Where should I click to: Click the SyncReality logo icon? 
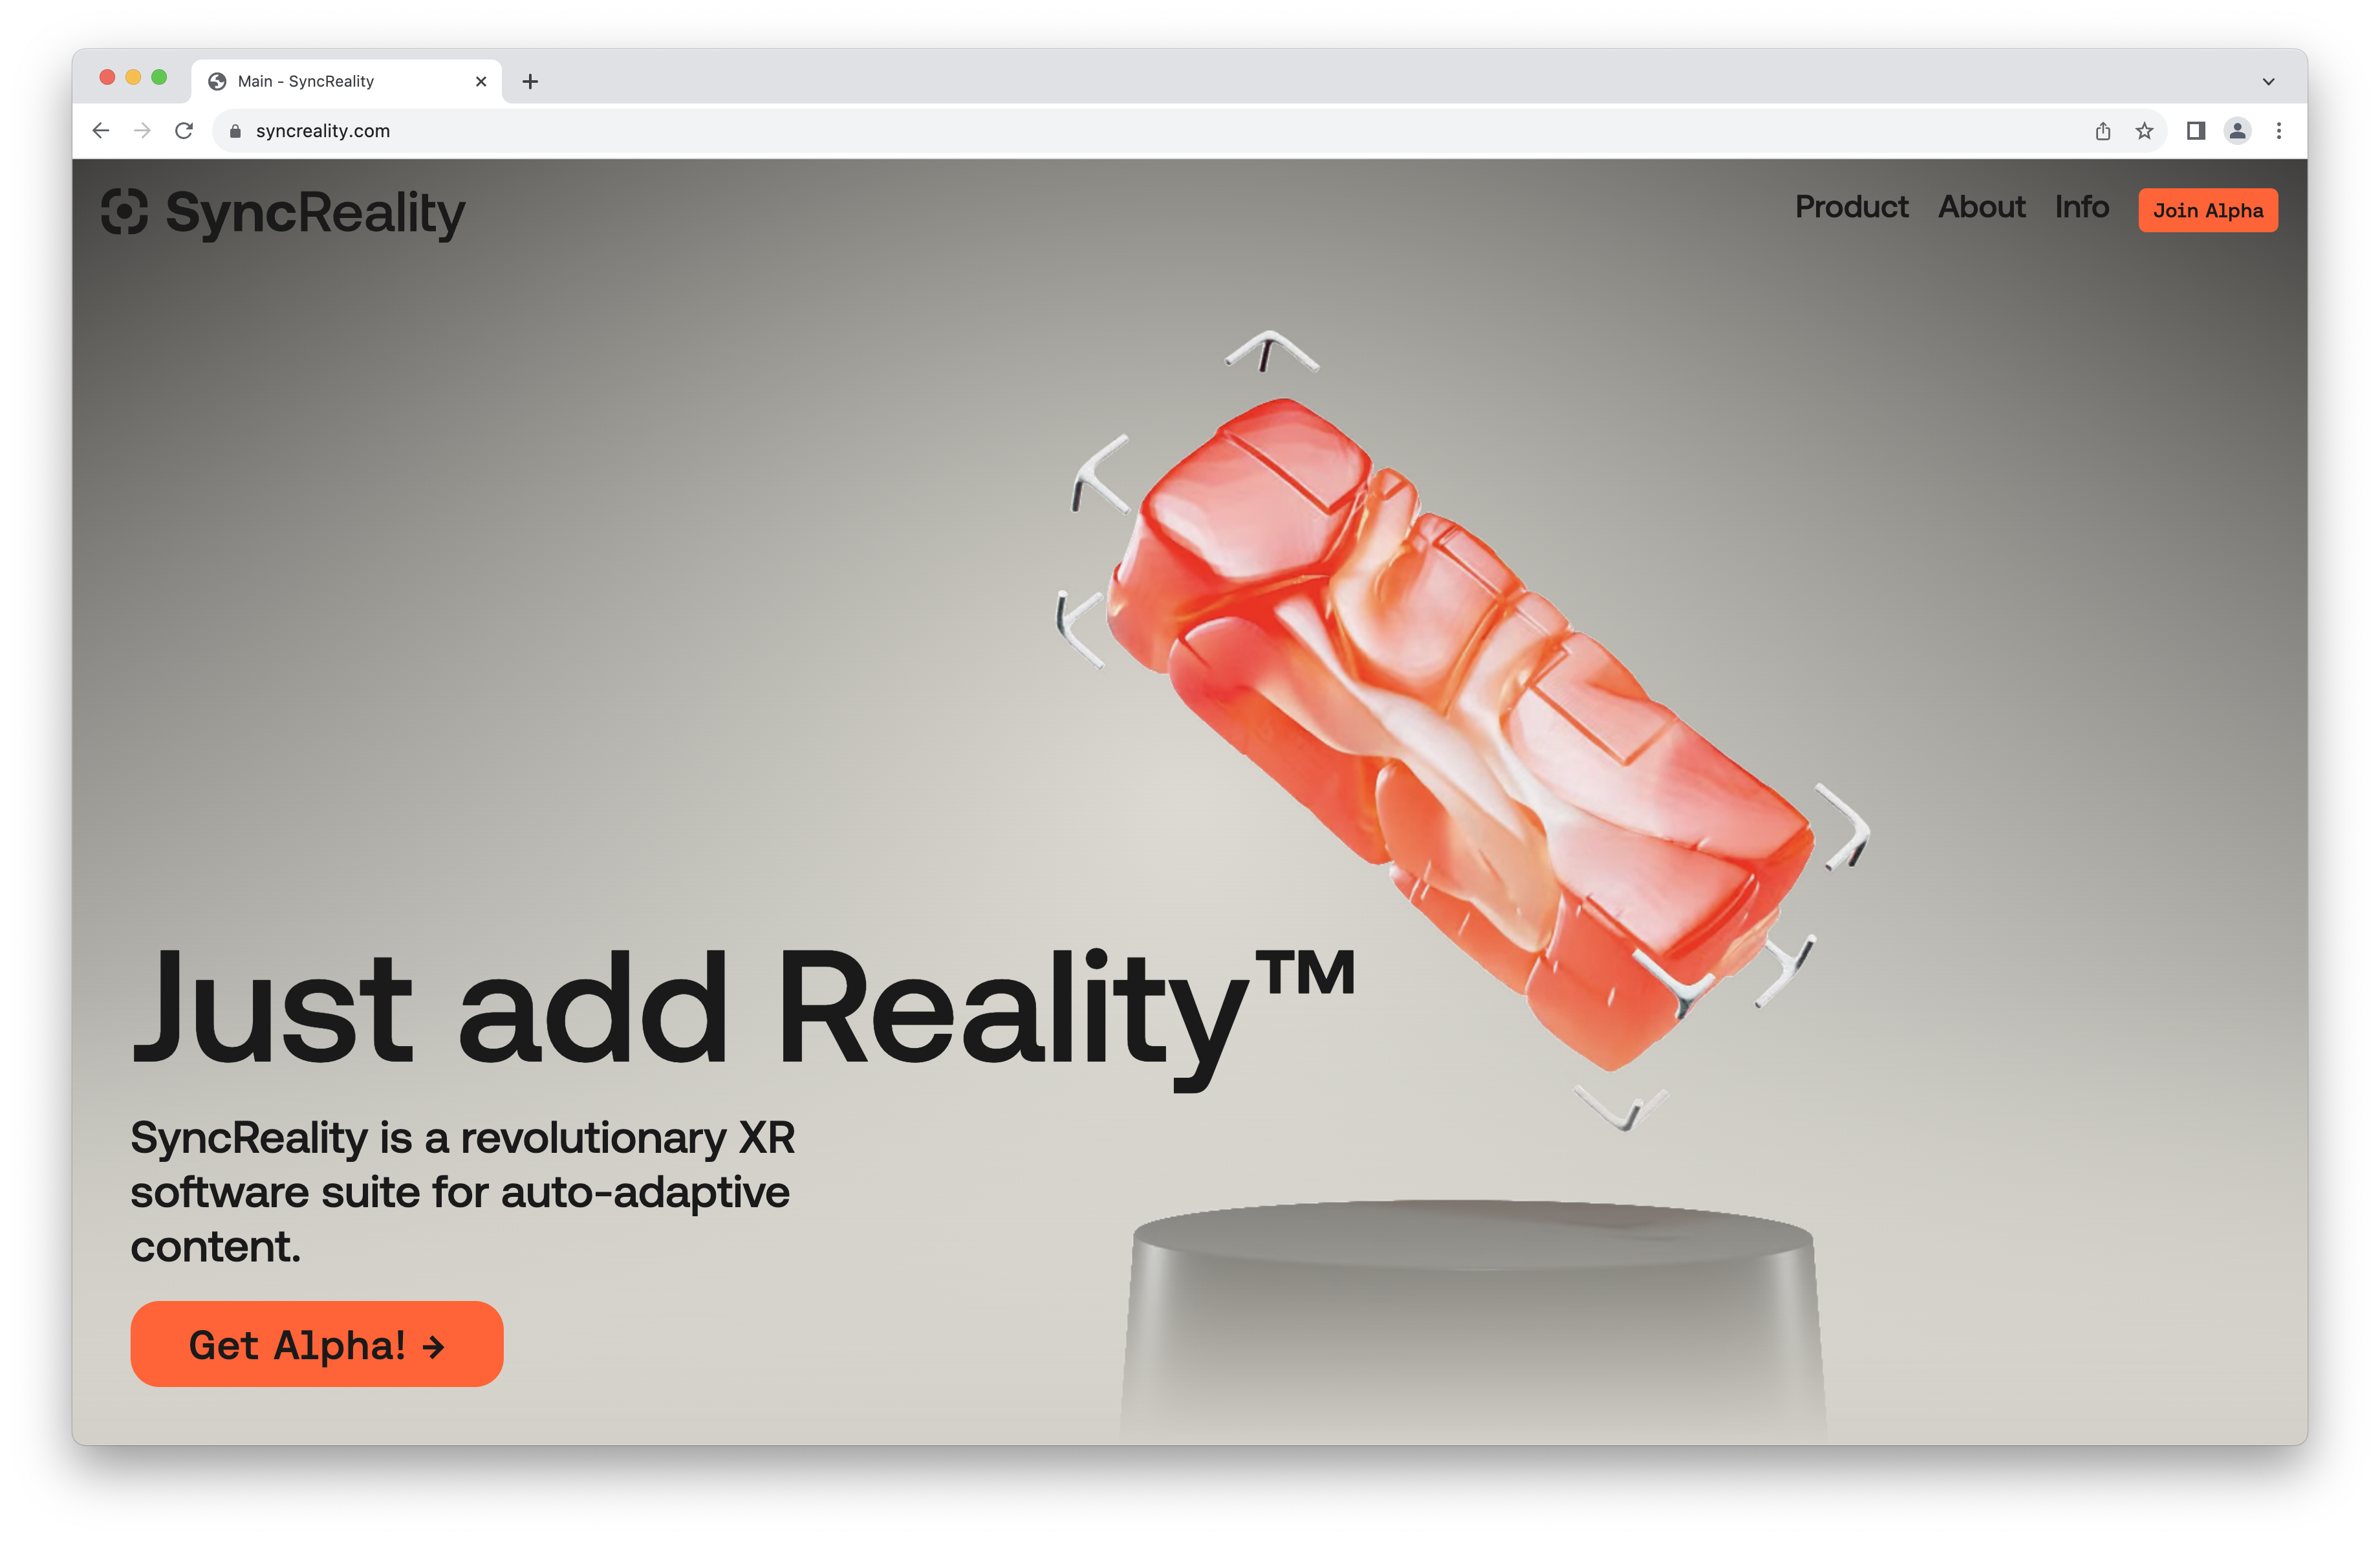click(130, 212)
